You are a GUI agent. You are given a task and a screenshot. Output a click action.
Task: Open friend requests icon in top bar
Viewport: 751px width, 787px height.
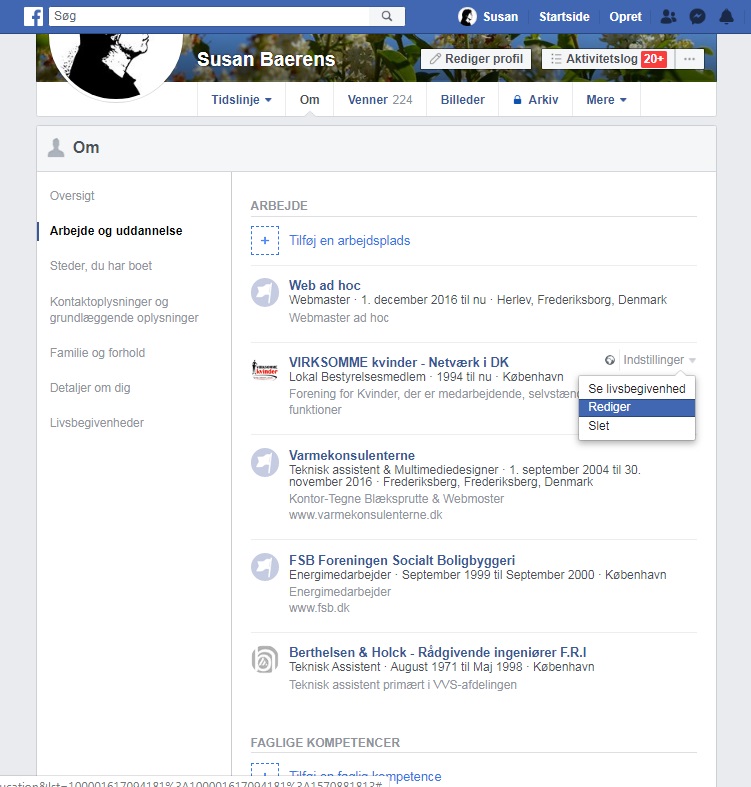tap(668, 17)
